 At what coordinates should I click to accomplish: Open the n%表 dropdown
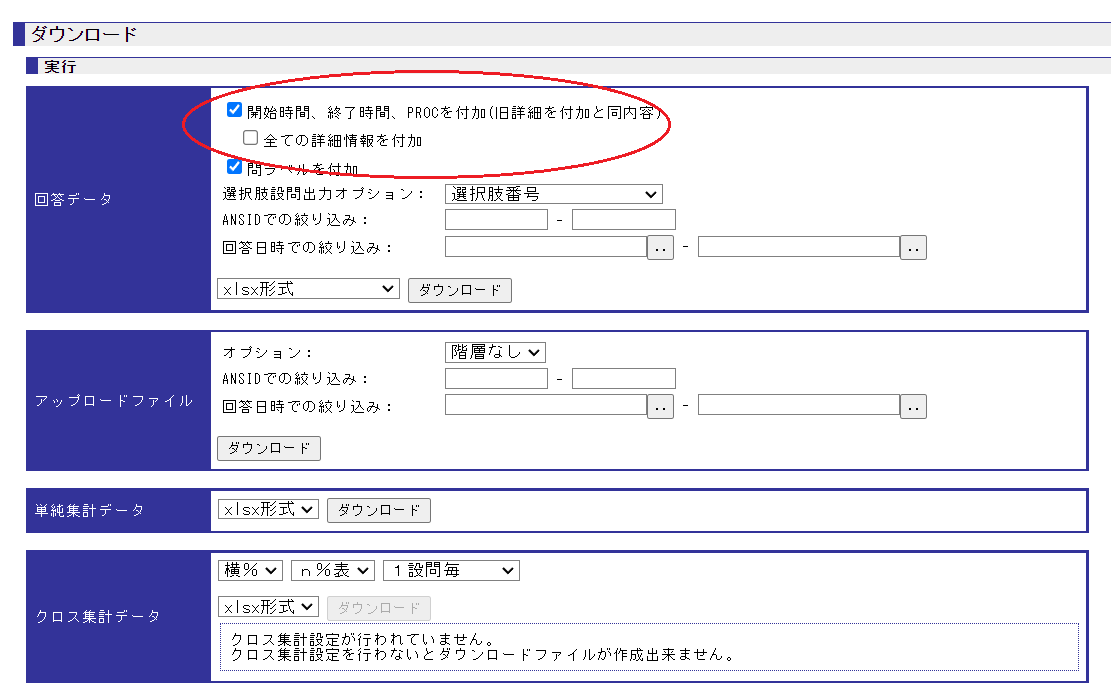pos(332,570)
